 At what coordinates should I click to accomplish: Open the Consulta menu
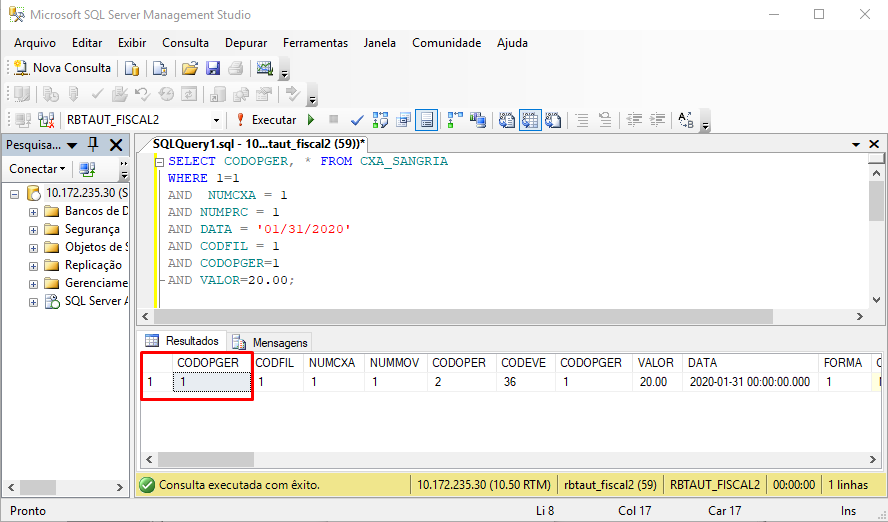[x=185, y=43]
